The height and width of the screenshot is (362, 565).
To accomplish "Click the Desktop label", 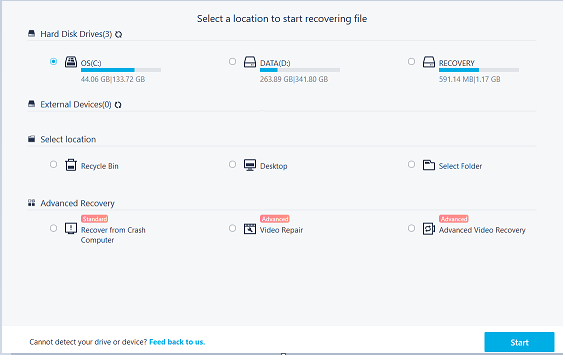I will coord(274,166).
